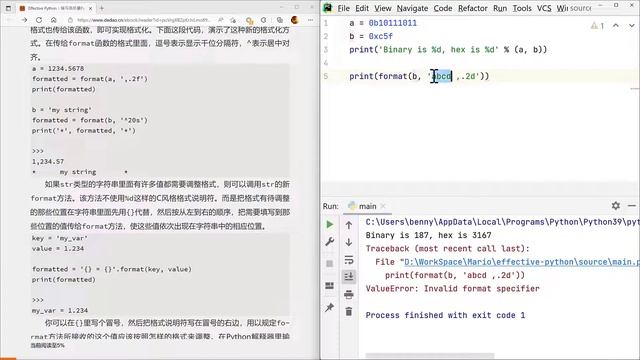Open the Refactor menu
This screenshot has width=640, height=360.
(473, 8)
